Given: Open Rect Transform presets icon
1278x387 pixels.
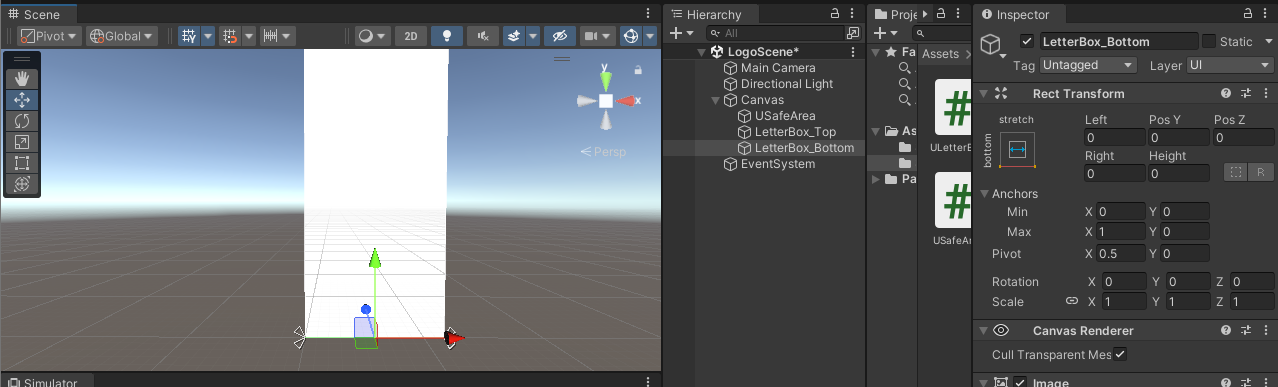Looking at the screenshot, I should click(x=1246, y=93).
